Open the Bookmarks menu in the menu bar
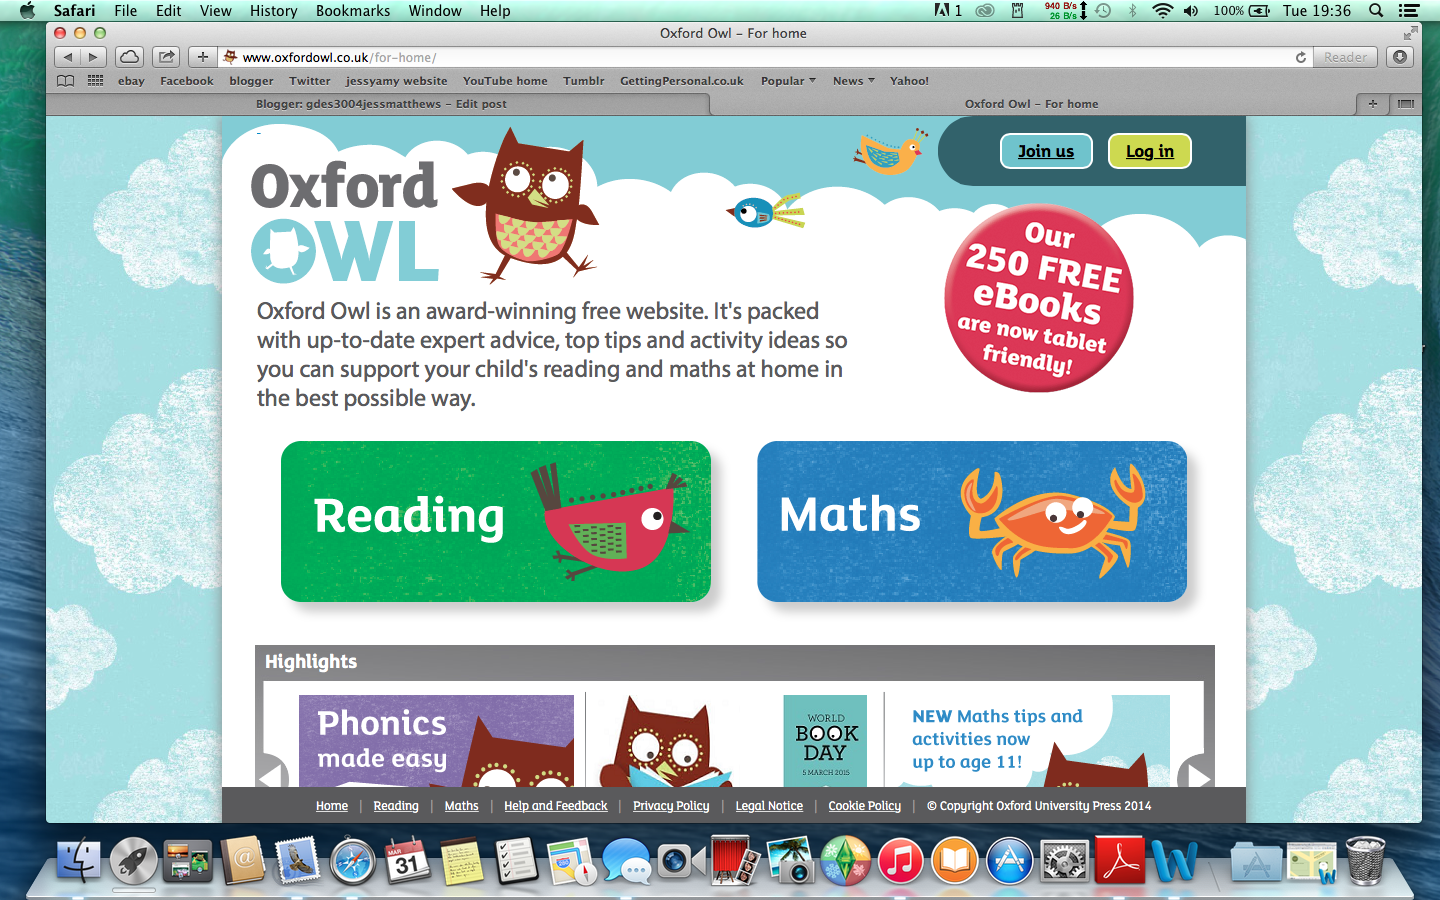This screenshot has height=900, width=1440. pyautogui.click(x=353, y=11)
